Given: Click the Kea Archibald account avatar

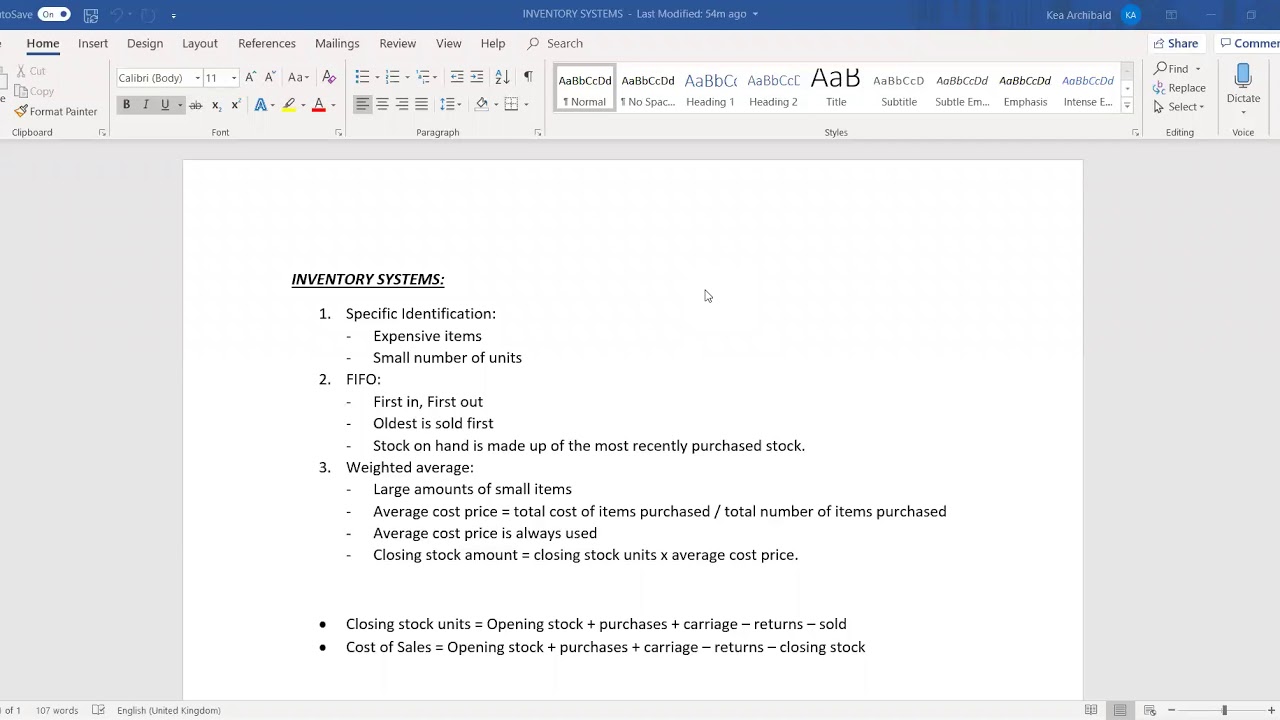Looking at the screenshot, I should (1131, 15).
